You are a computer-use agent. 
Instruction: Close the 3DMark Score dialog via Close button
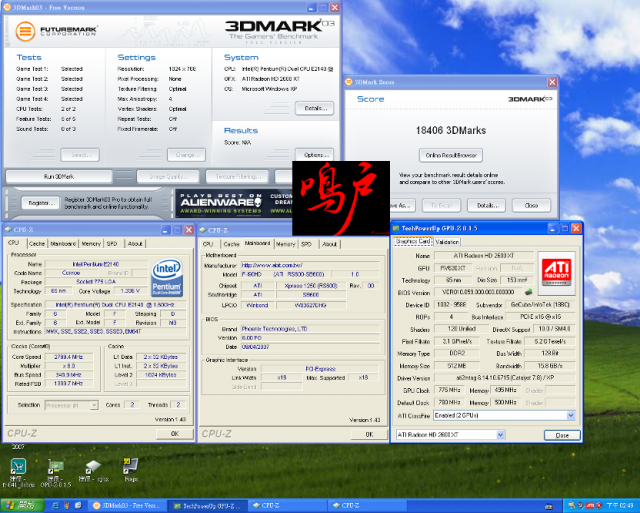[x=531, y=205]
